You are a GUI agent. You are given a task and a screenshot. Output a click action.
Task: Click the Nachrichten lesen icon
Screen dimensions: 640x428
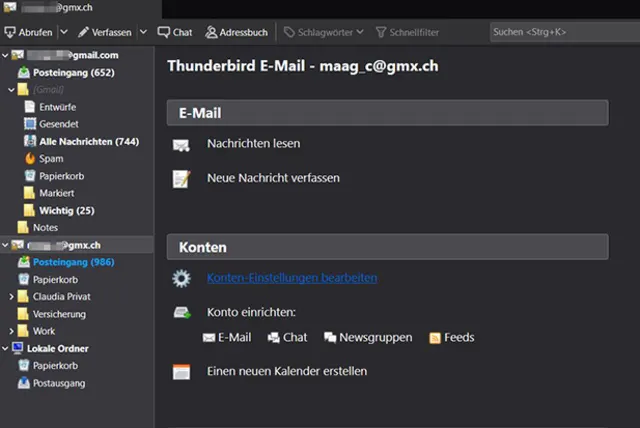coord(181,145)
